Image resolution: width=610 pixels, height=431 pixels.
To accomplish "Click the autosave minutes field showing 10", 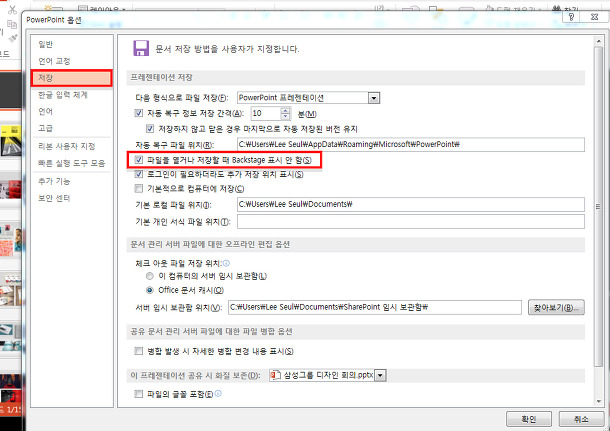I will [x=266, y=113].
